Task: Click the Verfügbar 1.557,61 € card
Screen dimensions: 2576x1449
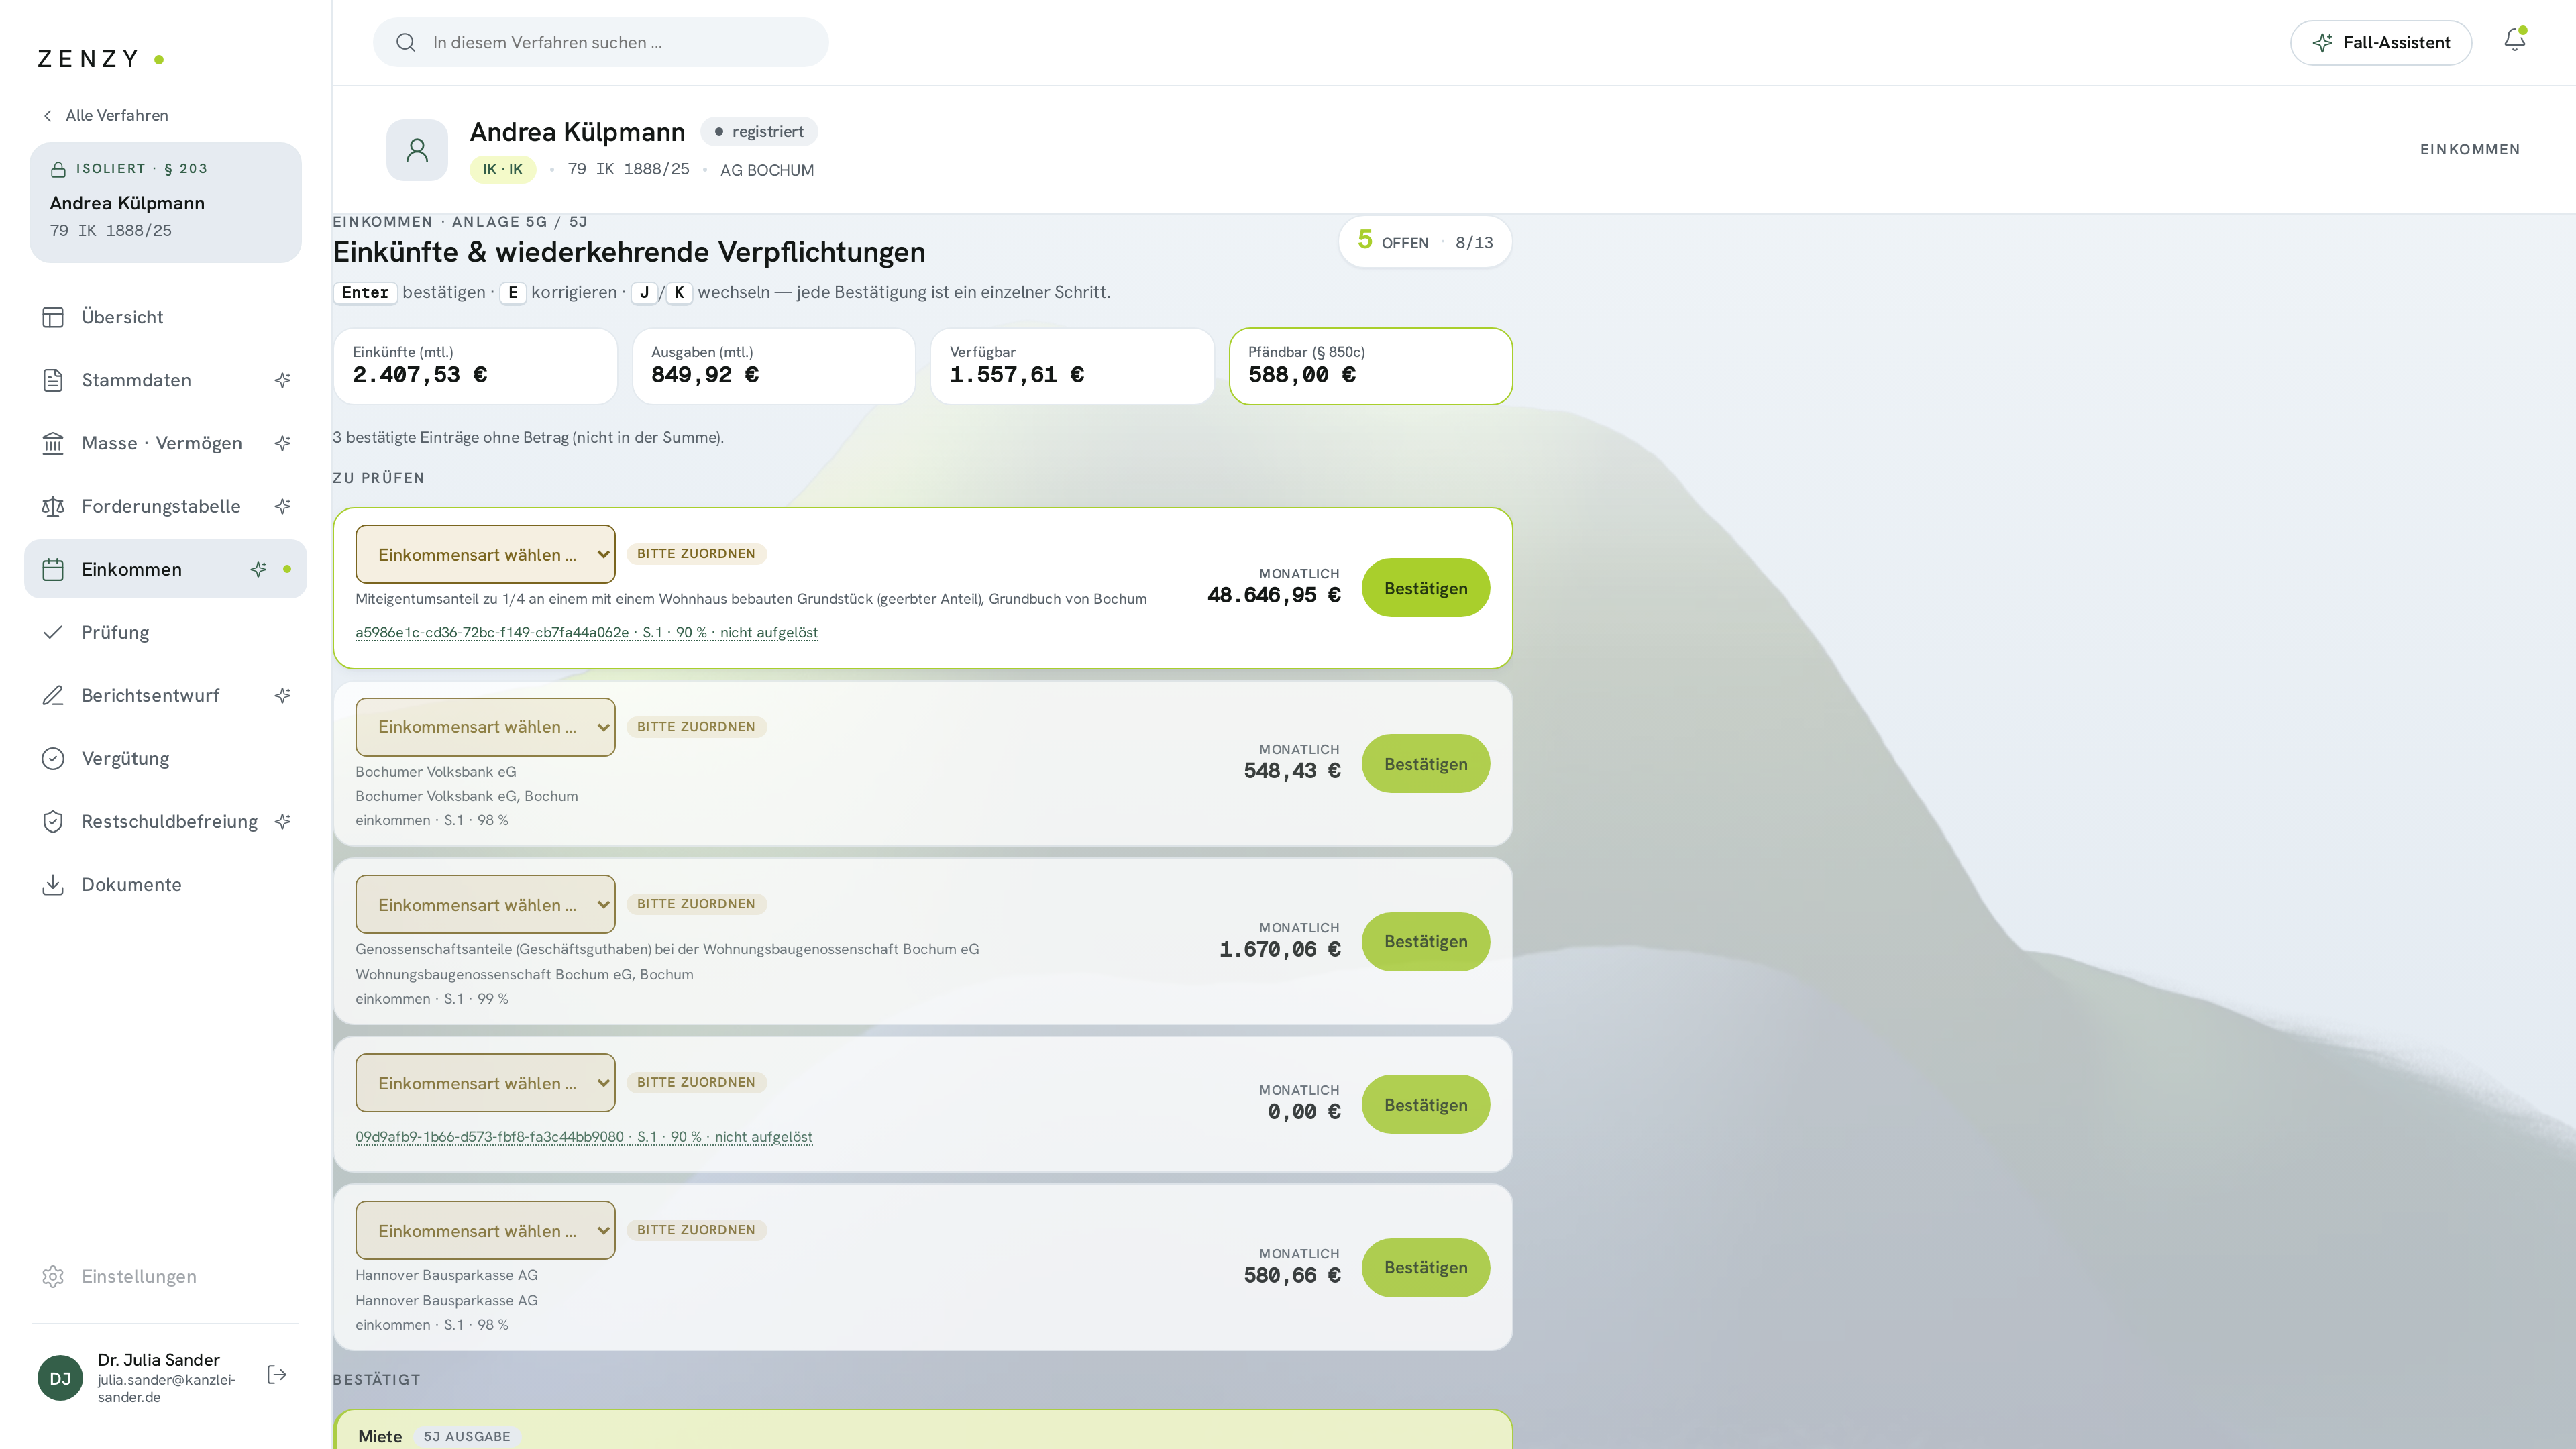Action: pos(1072,366)
